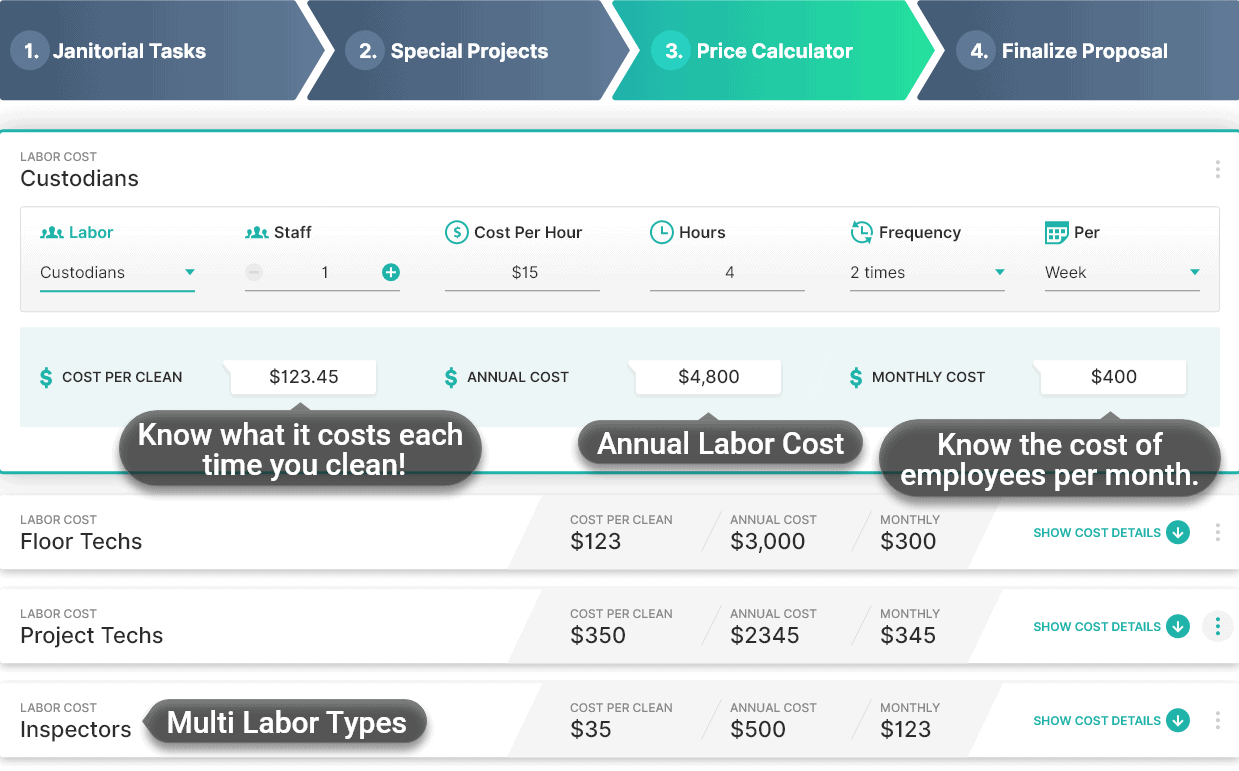Screen dimensions: 1239x771
Task: Click the people icon next to Labor
Action: (50, 232)
